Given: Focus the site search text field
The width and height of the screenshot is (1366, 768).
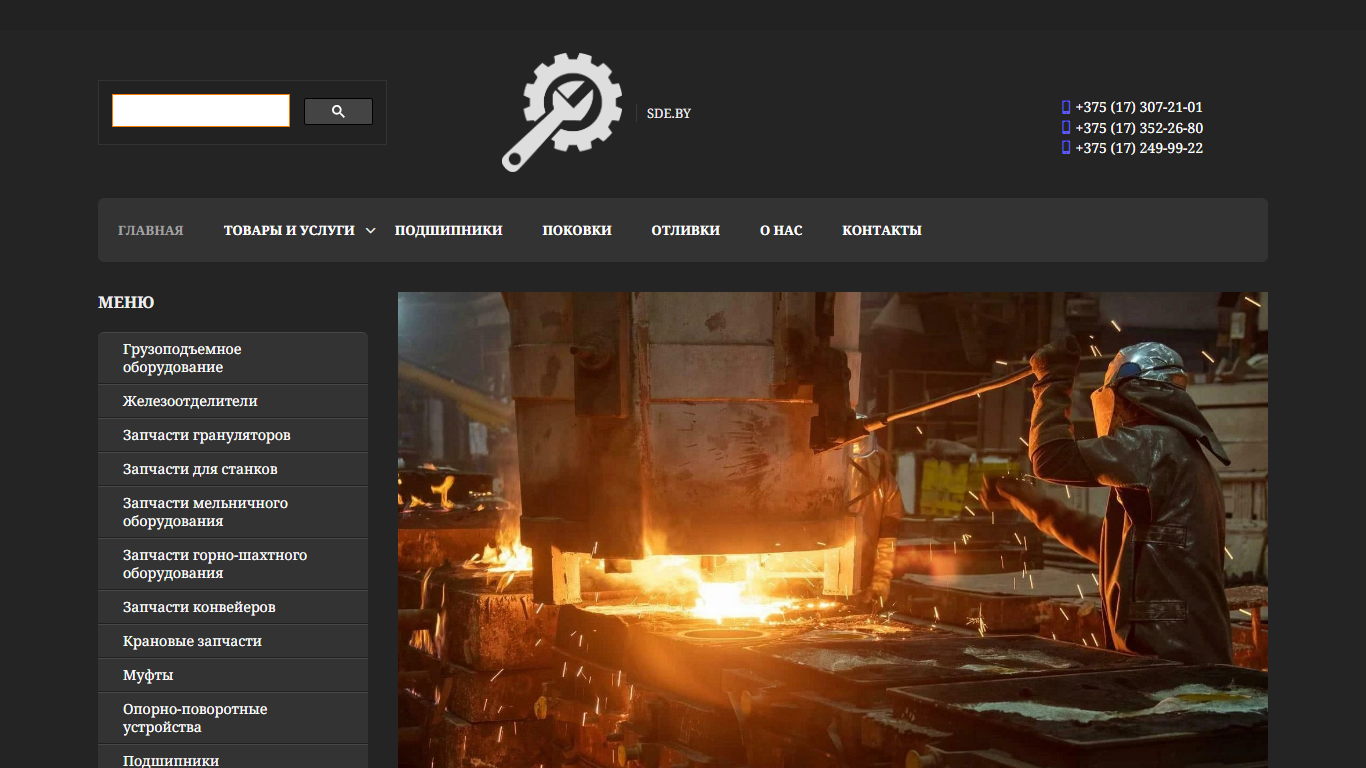Looking at the screenshot, I should [x=201, y=111].
